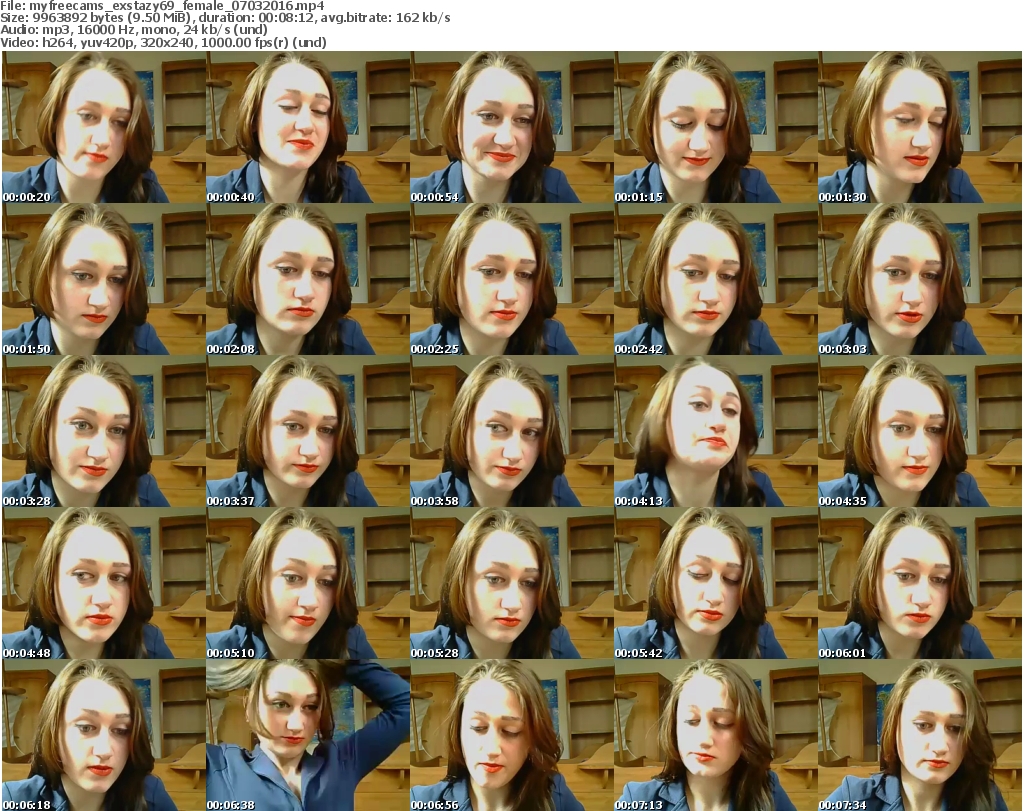Image resolution: width=1024 pixels, height=811 pixels.
Task: Select the thumbnail at 00:01:30
Action: point(919,127)
